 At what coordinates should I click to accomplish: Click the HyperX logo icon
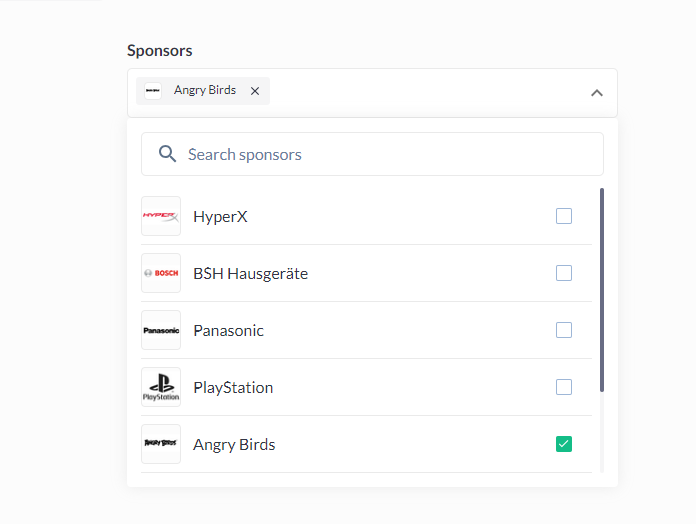[x=161, y=216]
